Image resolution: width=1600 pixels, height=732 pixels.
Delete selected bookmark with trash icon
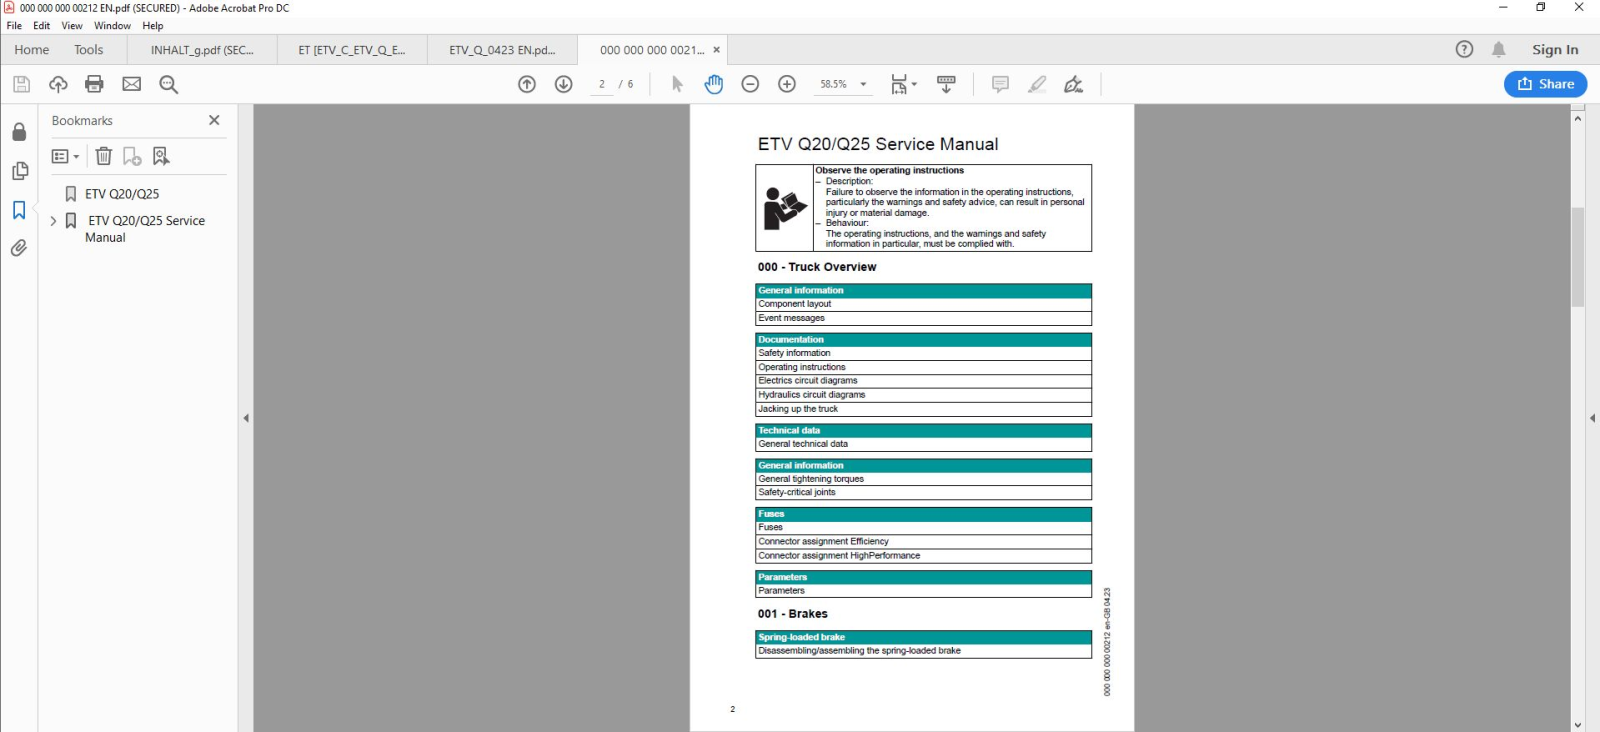(x=104, y=156)
